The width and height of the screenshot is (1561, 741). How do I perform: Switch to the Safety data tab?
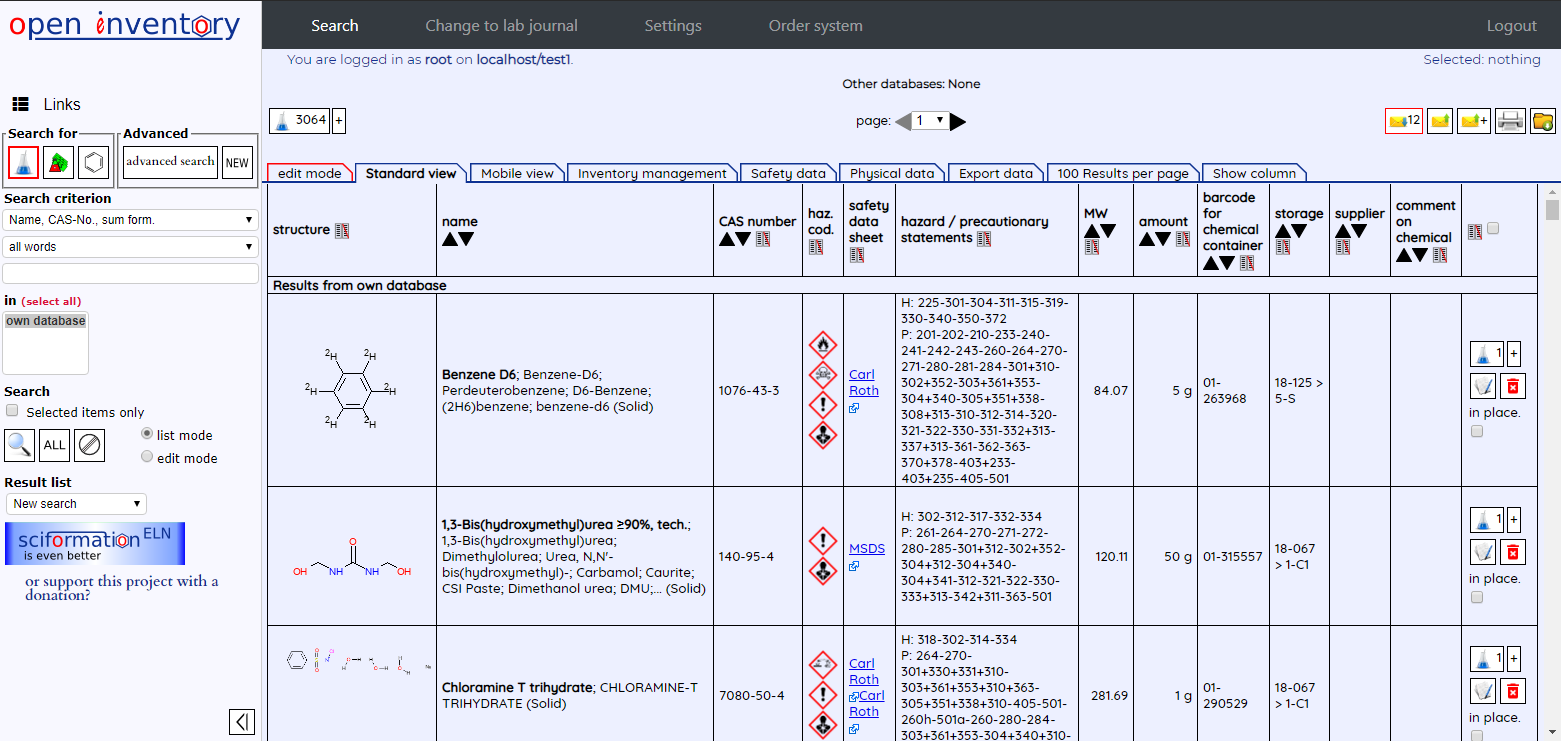(787, 173)
